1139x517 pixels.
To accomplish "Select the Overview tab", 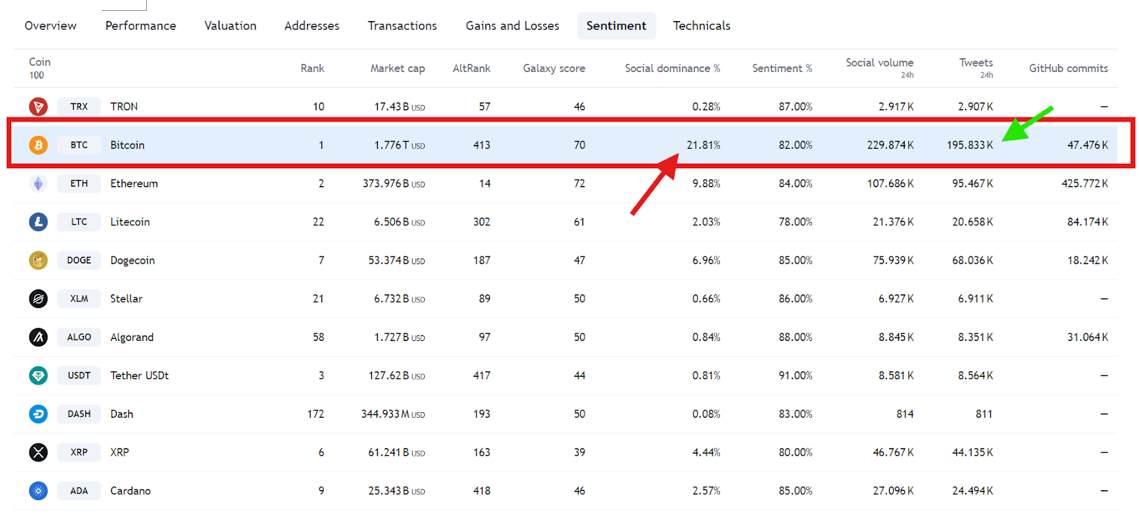I will 50,26.
